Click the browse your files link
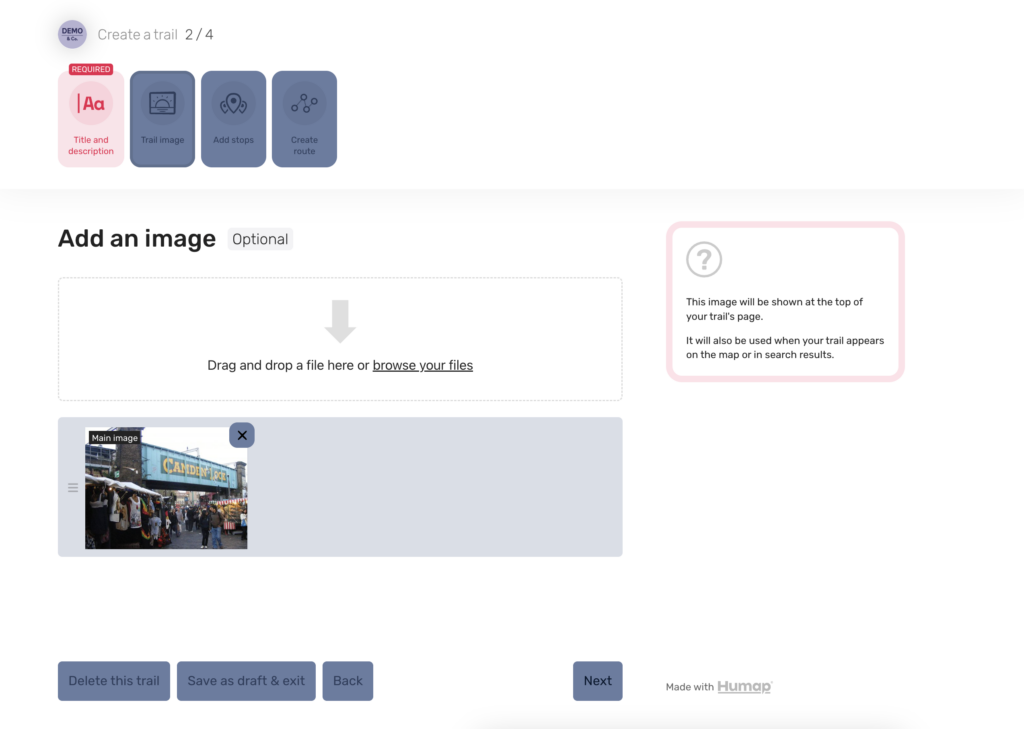The image size is (1024, 729). pyautogui.click(x=422, y=365)
